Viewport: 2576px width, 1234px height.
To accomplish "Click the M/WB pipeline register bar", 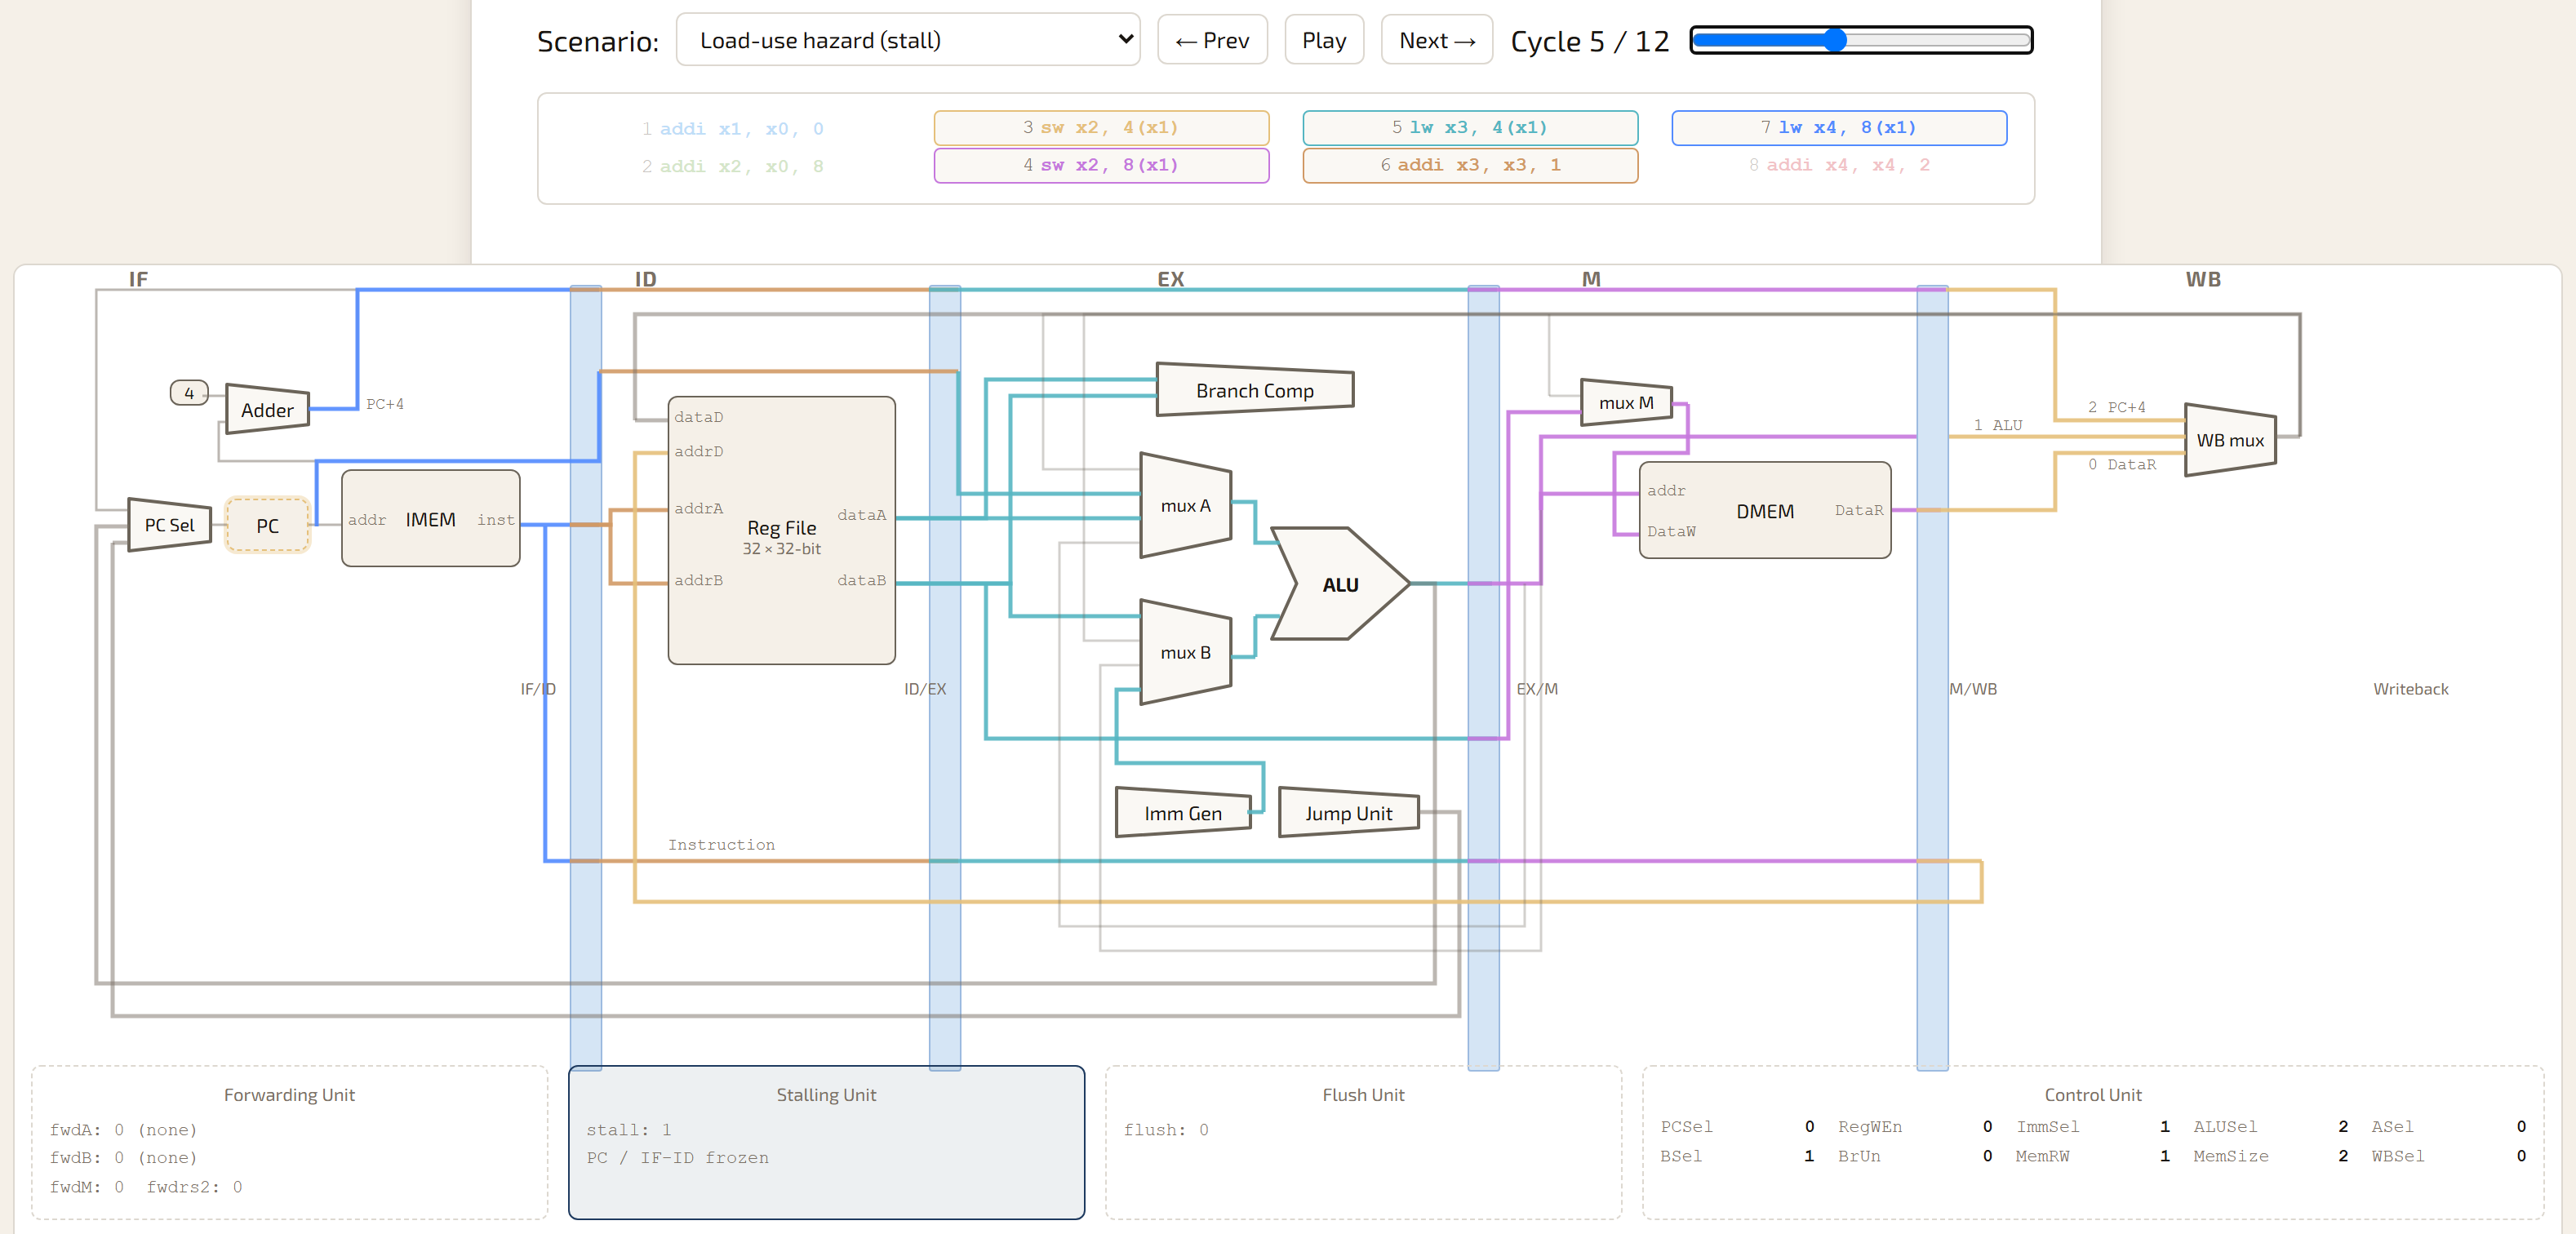I will point(1932,677).
